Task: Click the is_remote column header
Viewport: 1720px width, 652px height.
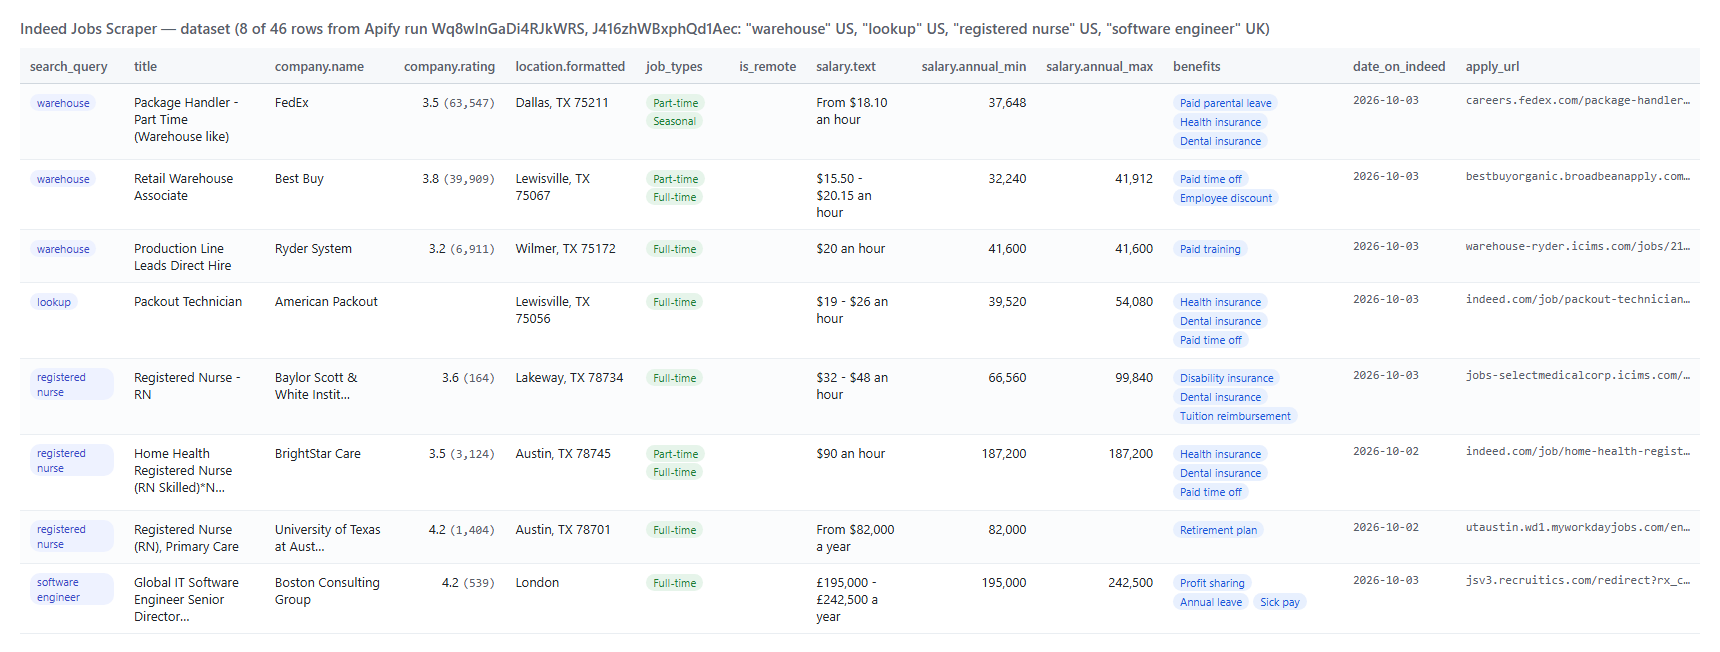Action: pos(768,67)
